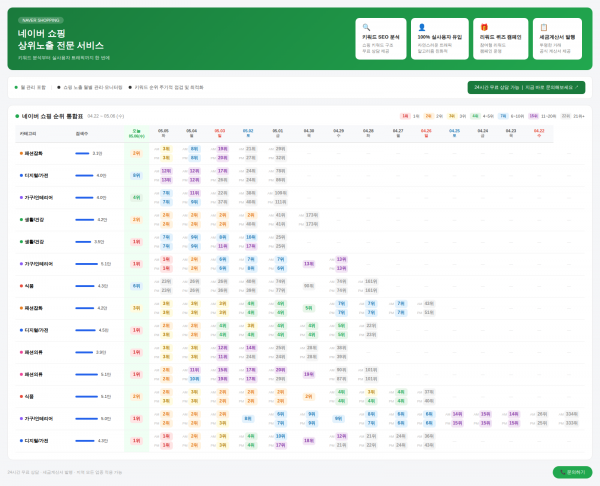Screen dimensions: 600x486
Task: Click the 네이버 쇼핑 순위 통합표 heading
Action: pos(52,116)
